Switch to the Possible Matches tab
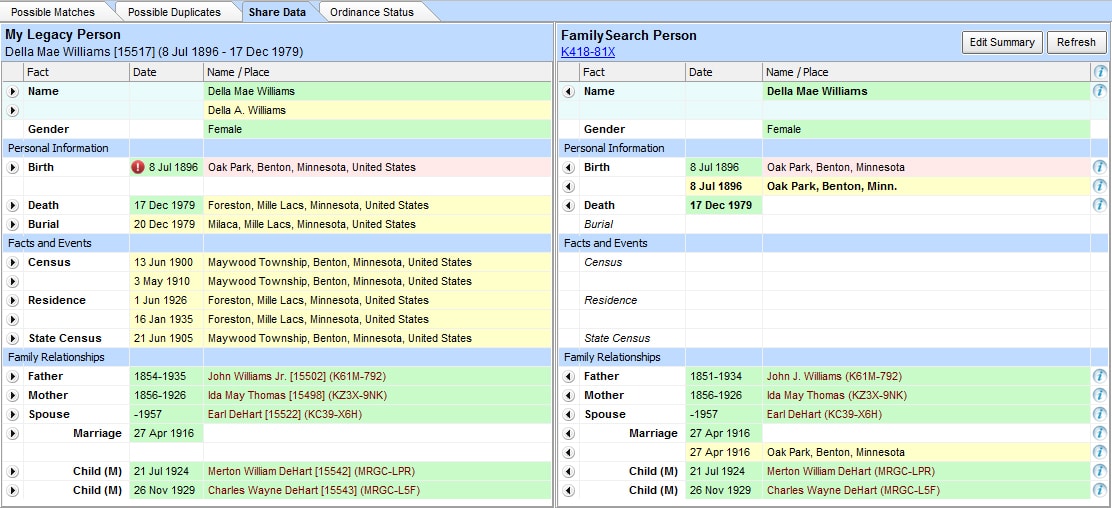 point(53,12)
